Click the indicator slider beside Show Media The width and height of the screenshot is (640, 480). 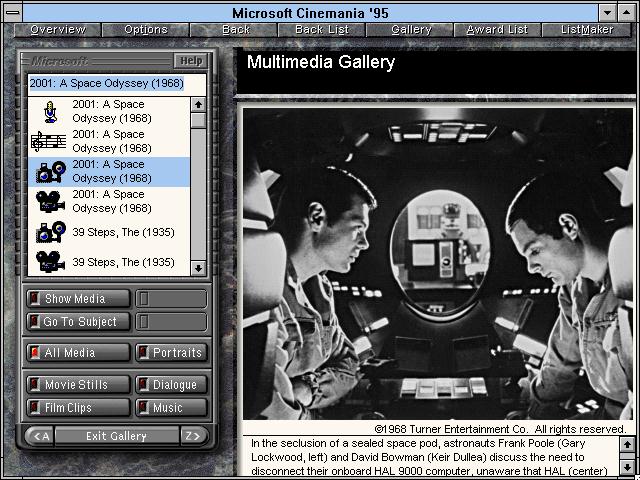coord(171,299)
